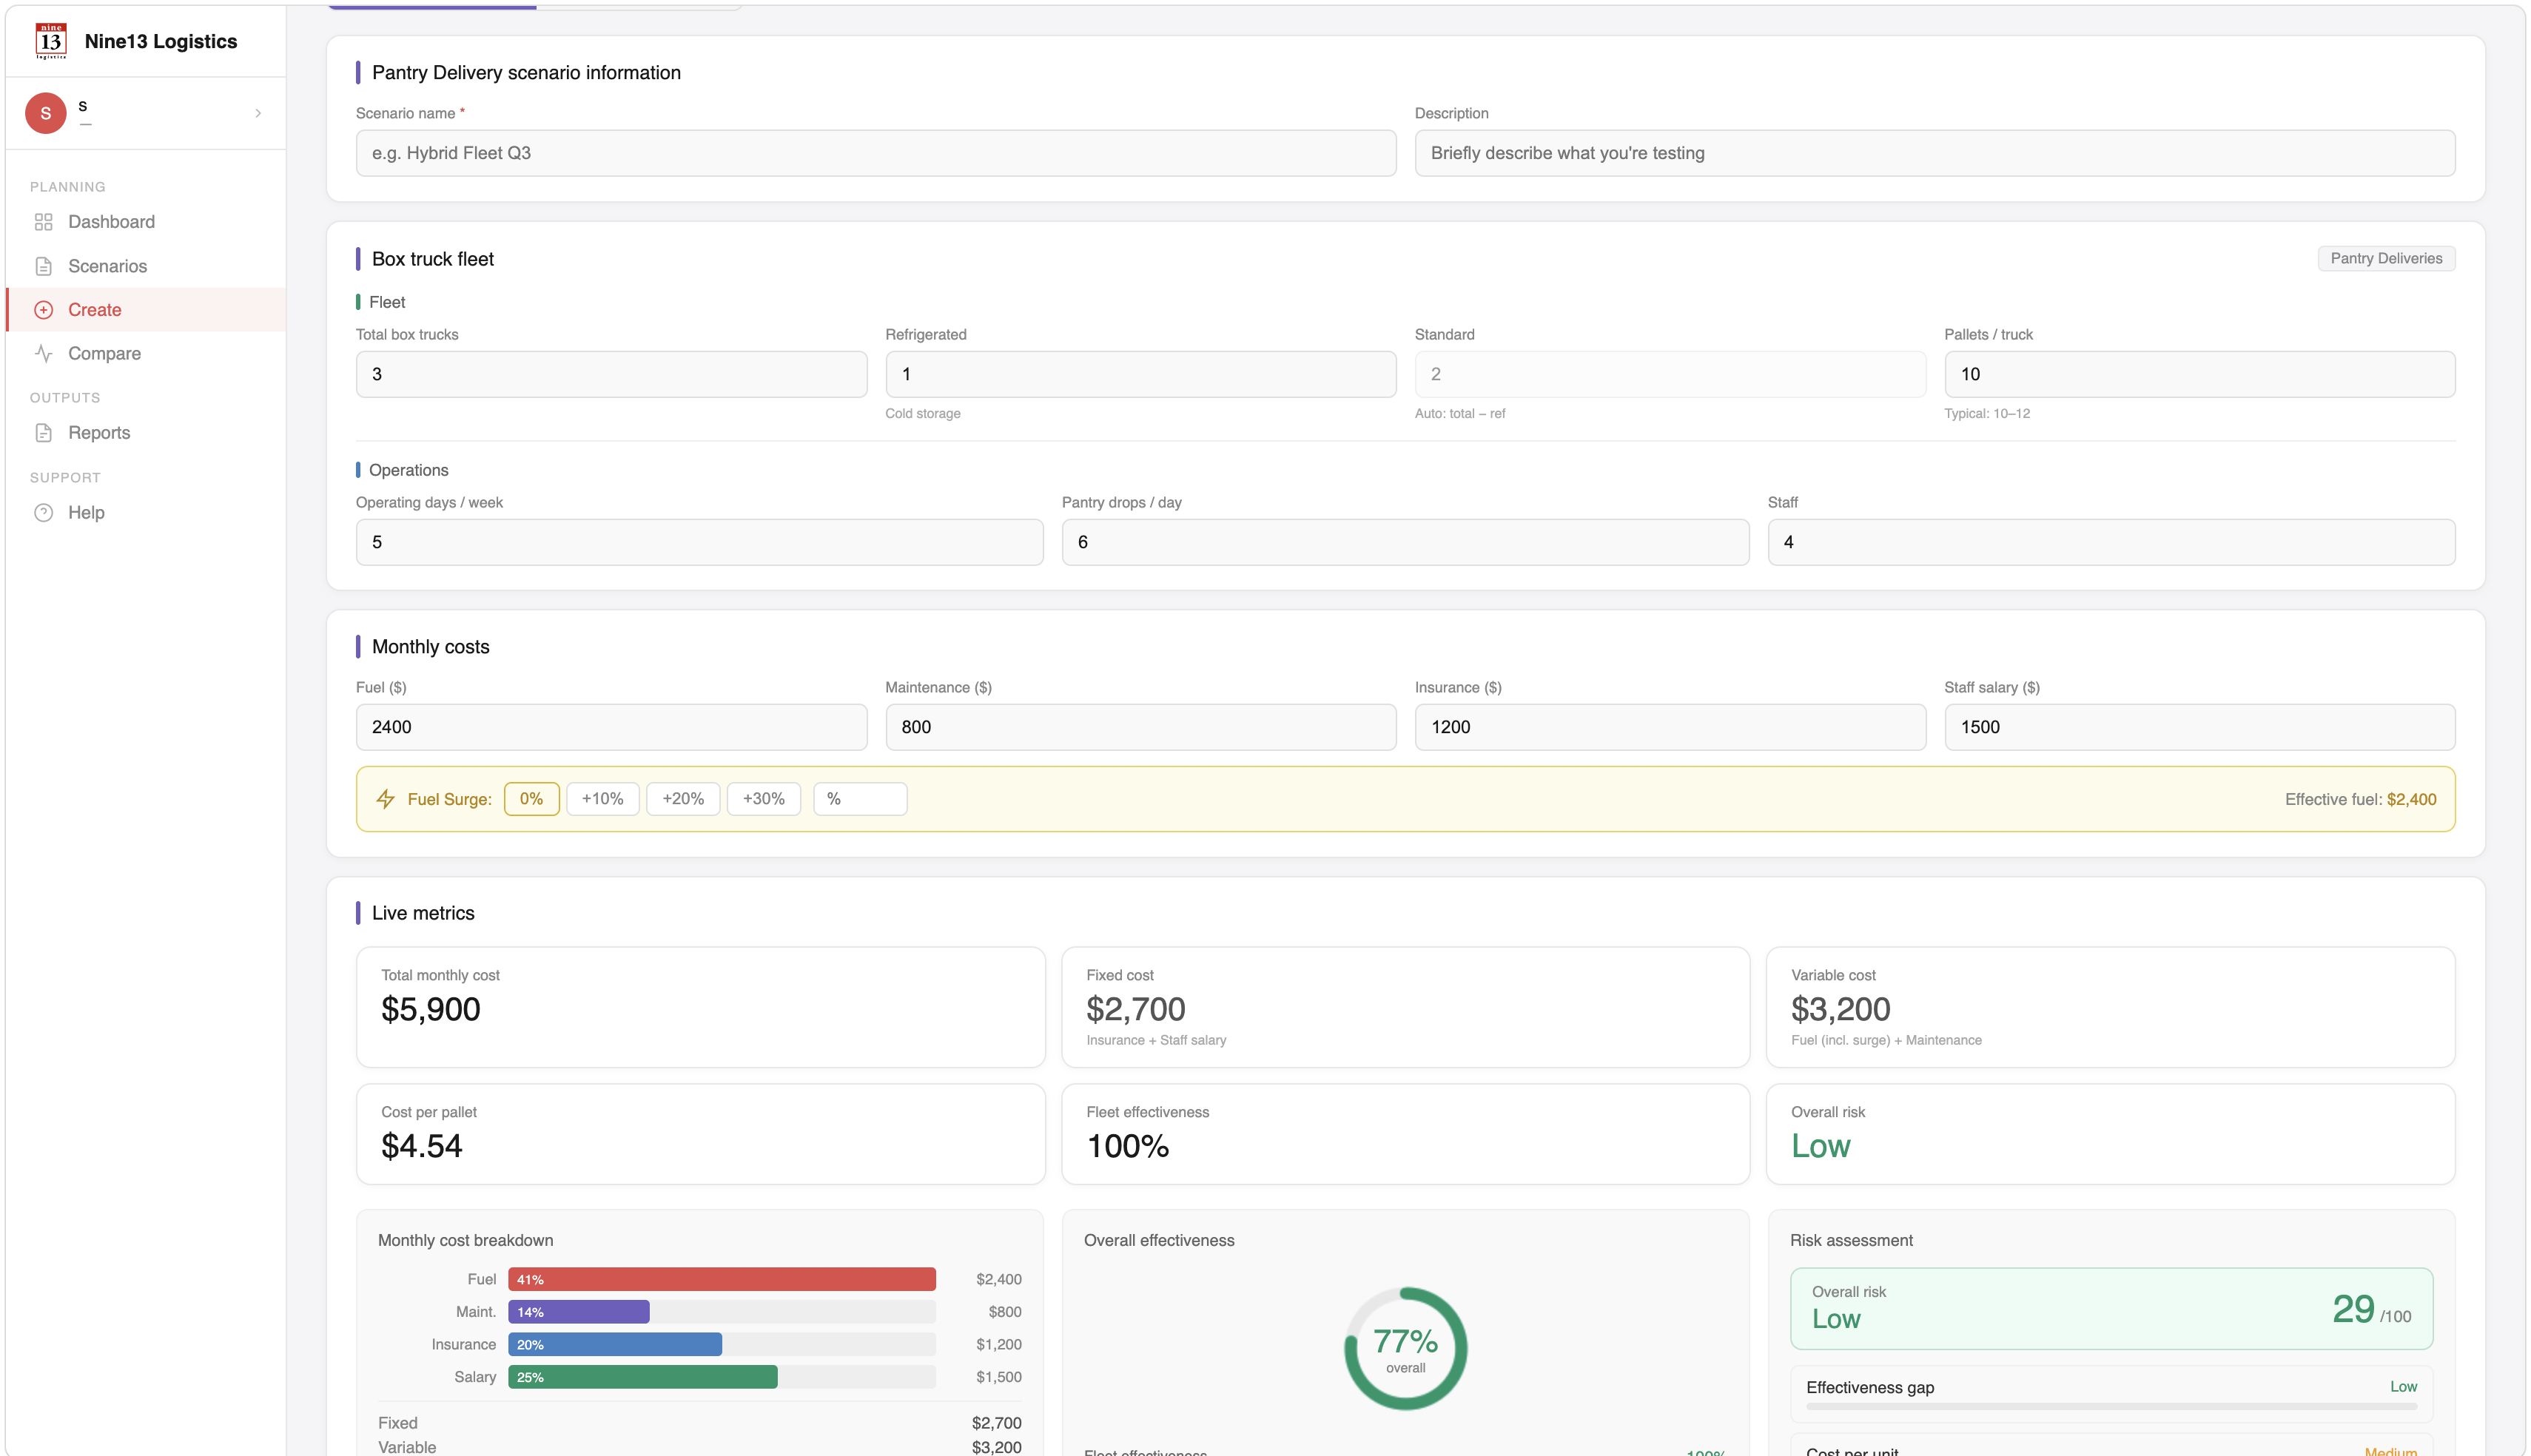
Task: Click the purple Maint. 14% bar
Action: point(578,1312)
